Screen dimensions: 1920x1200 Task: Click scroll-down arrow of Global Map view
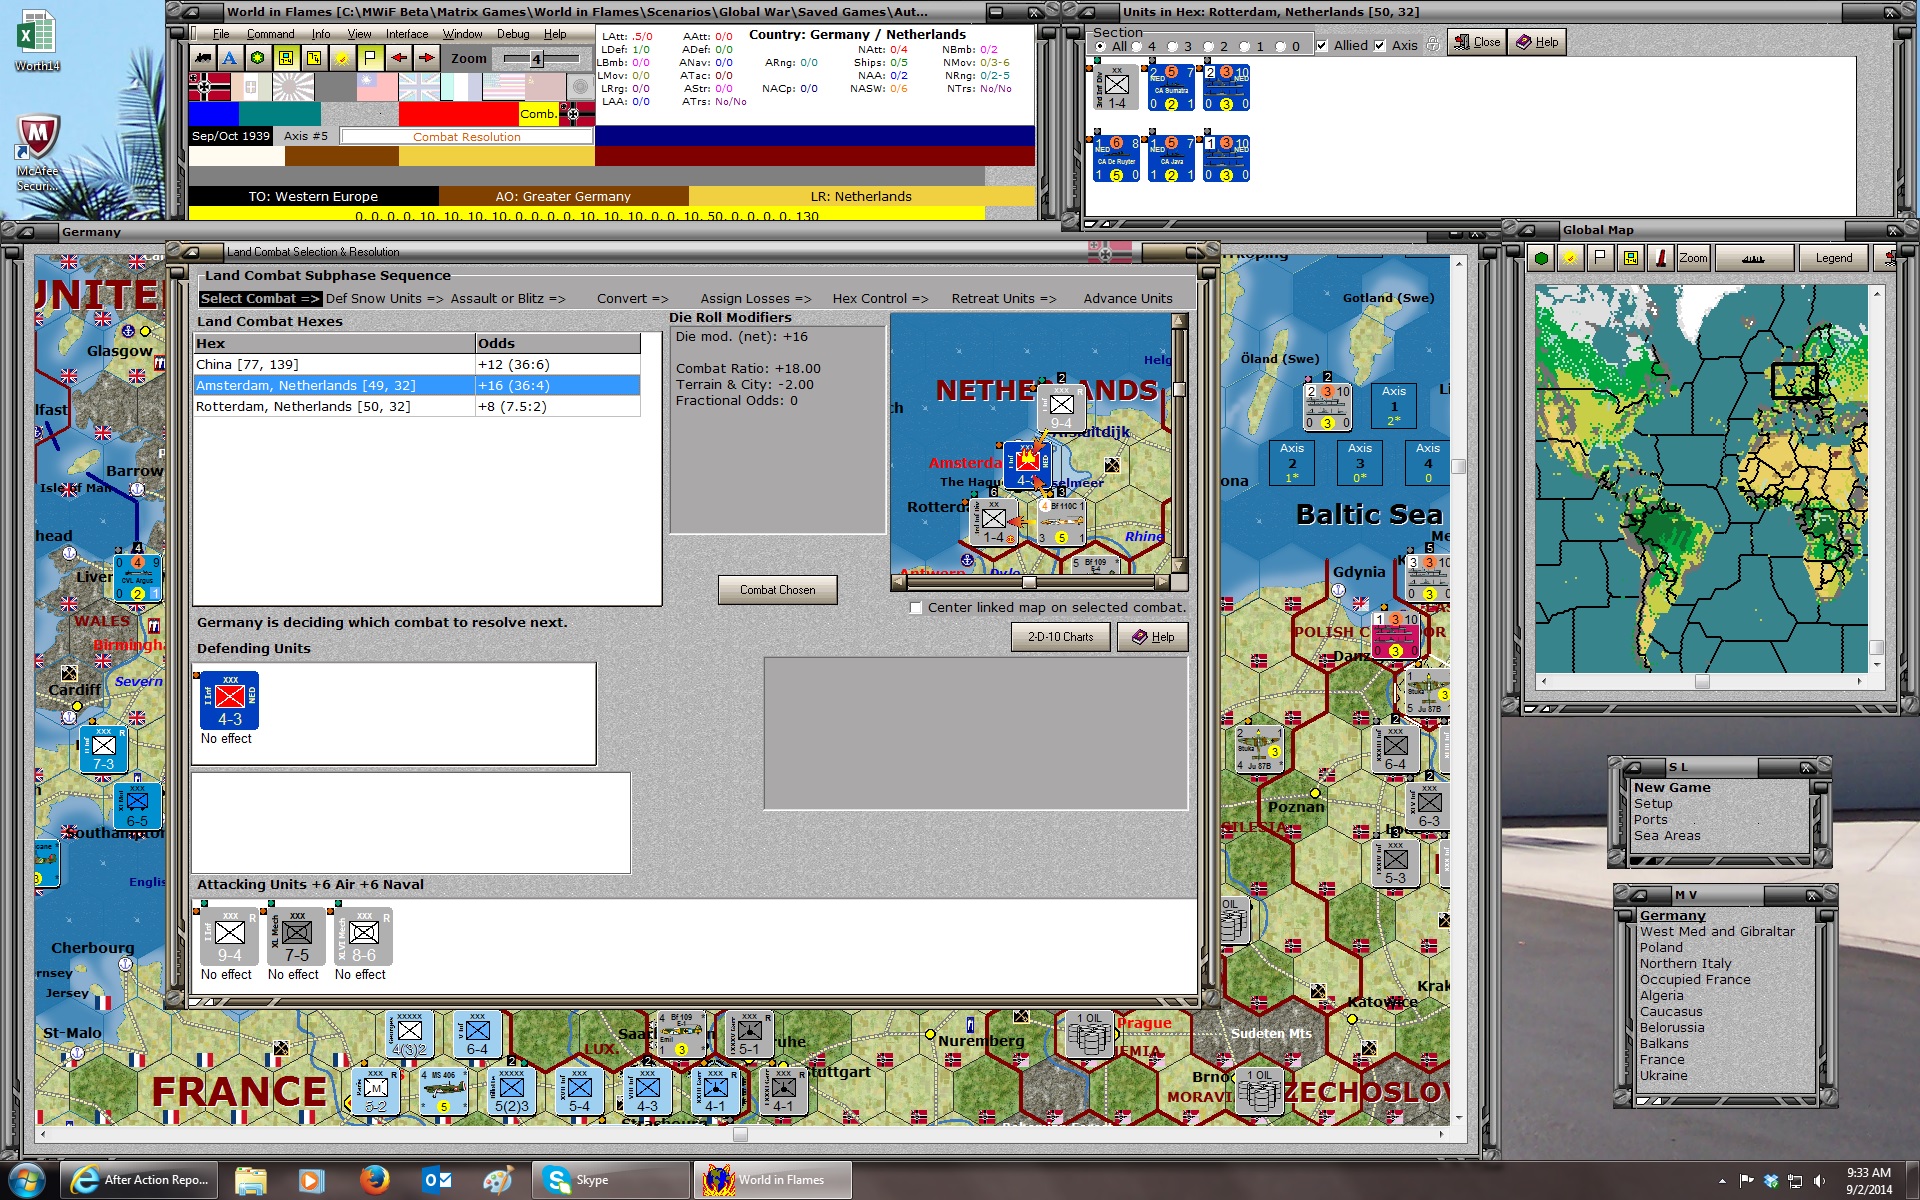(x=1876, y=664)
